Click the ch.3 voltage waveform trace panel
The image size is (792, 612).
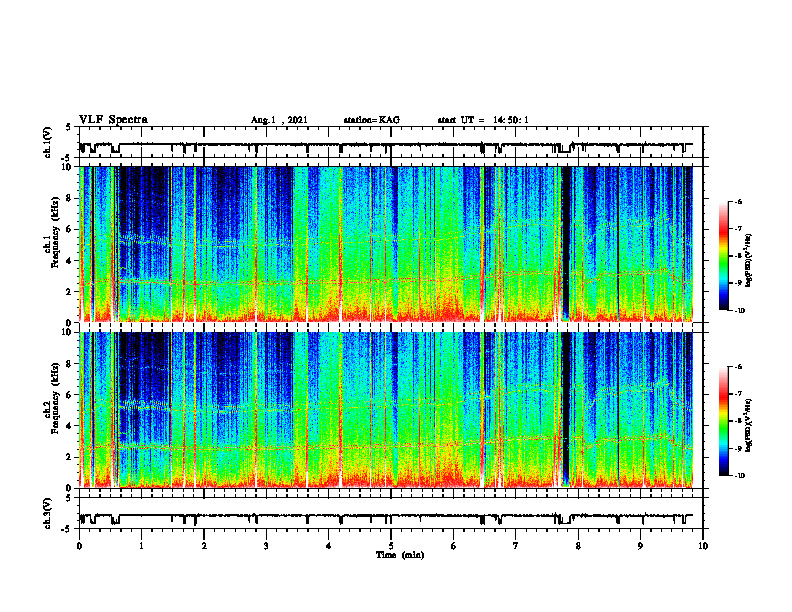click(391, 513)
